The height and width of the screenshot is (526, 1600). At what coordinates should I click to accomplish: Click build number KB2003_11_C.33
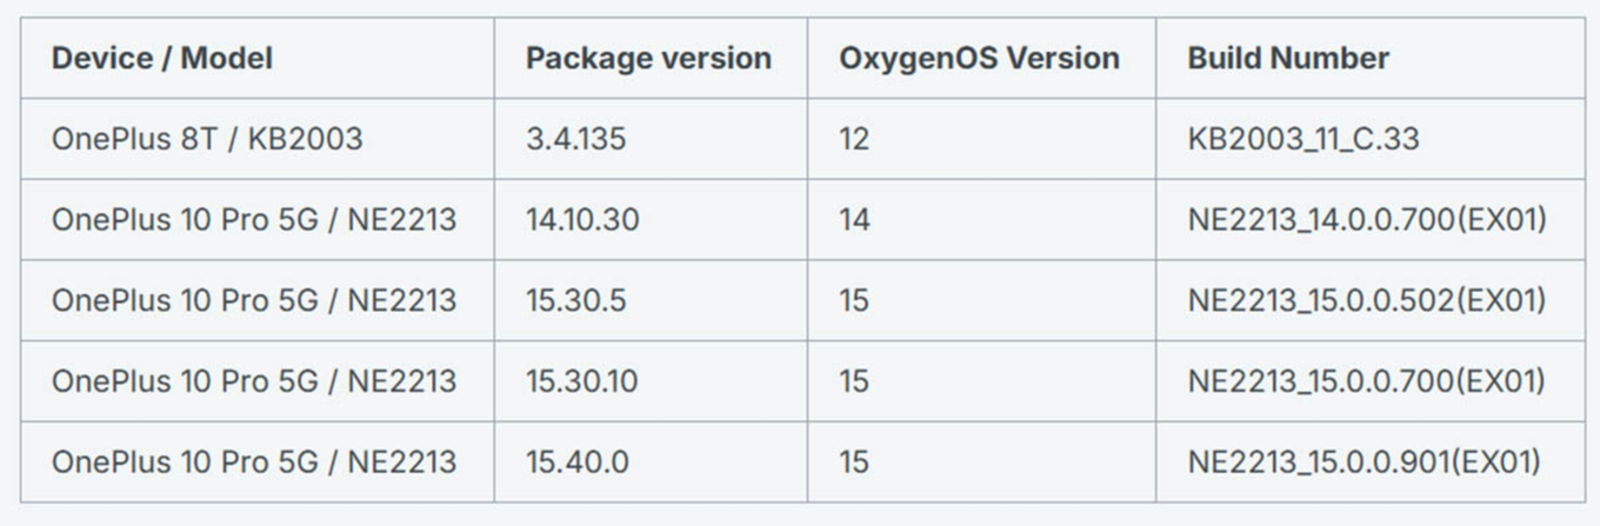(x=1303, y=138)
